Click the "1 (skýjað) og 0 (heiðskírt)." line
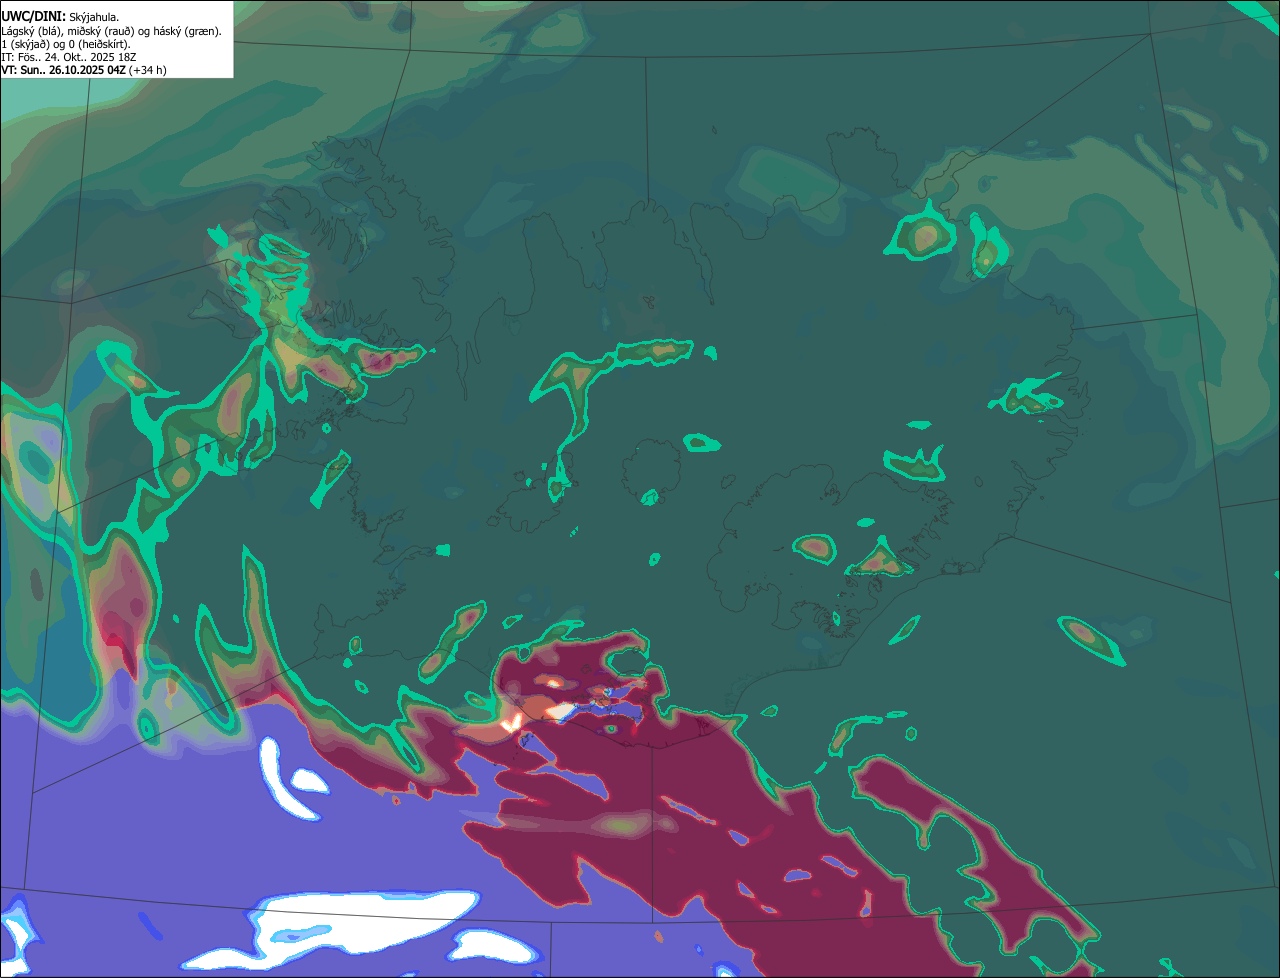 (66, 44)
